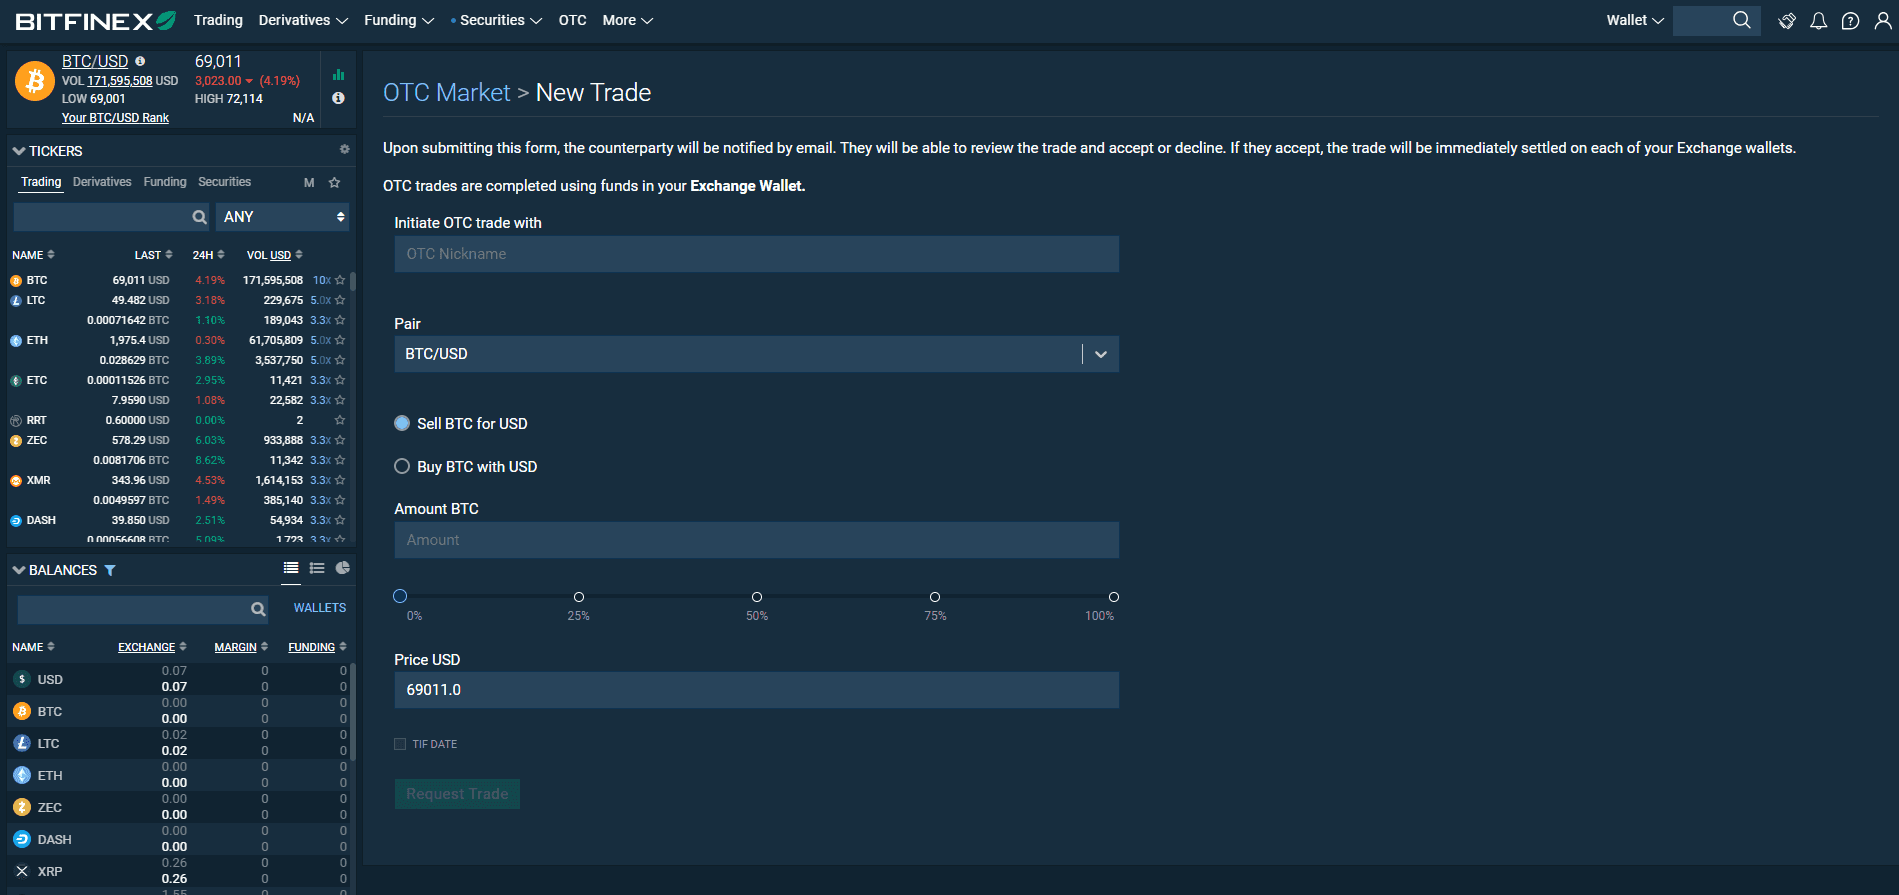The height and width of the screenshot is (895, 1899).
Task: Open notifications bell icon
Action: tap(1819, 20)
